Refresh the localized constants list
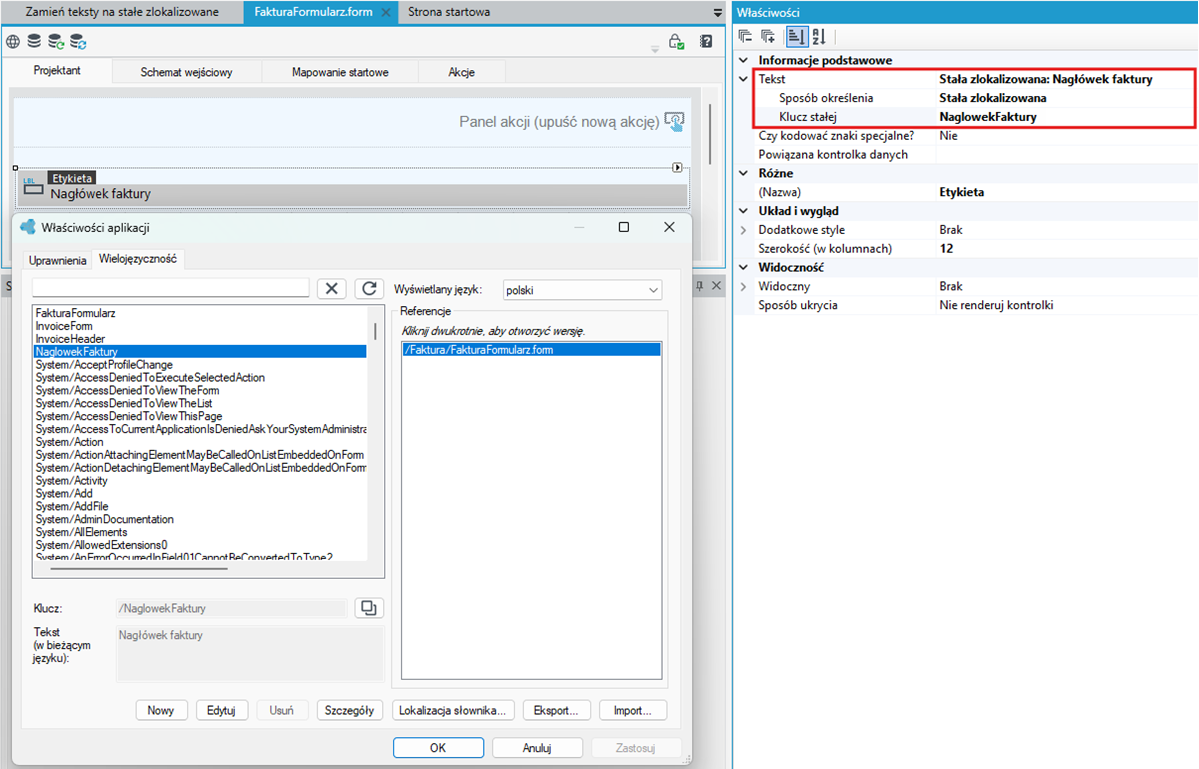The image size is (1199, 769). point(369,288)
